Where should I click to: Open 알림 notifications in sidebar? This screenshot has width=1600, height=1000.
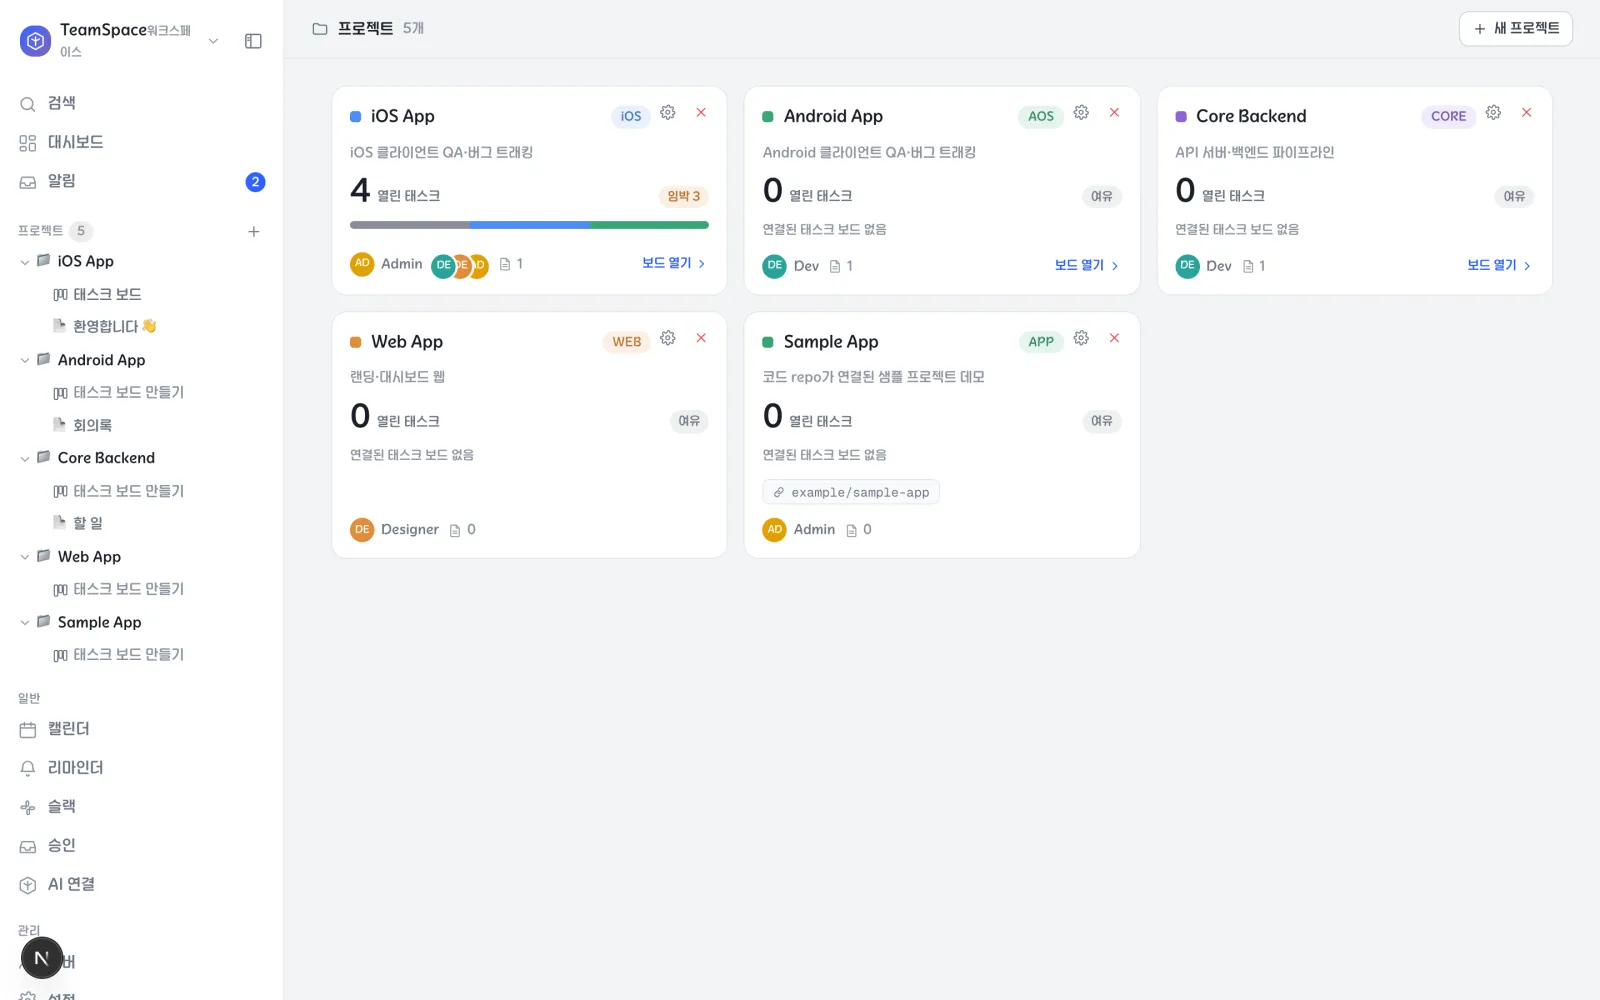pyautogui.click(x=141, y=181)
